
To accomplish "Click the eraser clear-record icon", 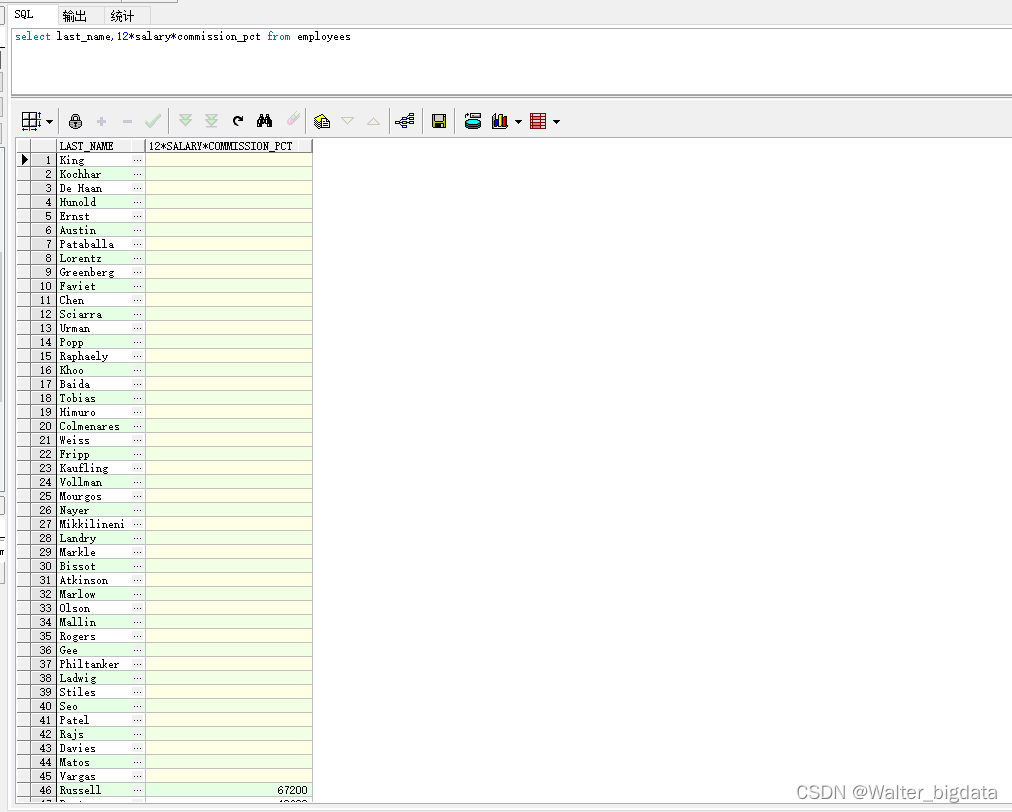I will [x=294, y=119].
